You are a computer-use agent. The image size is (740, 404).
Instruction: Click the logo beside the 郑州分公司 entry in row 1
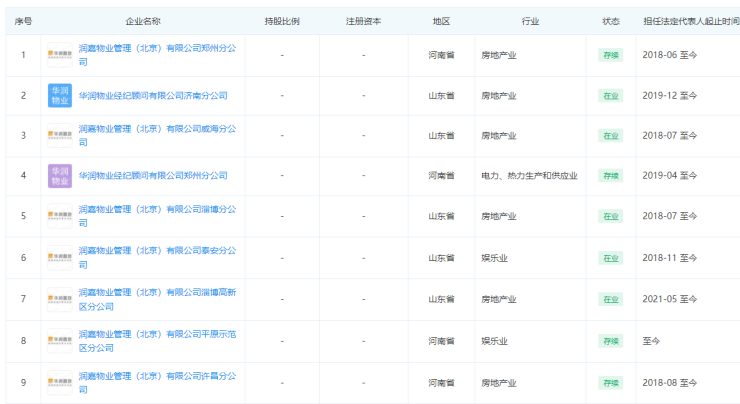[x=60, y=54]
